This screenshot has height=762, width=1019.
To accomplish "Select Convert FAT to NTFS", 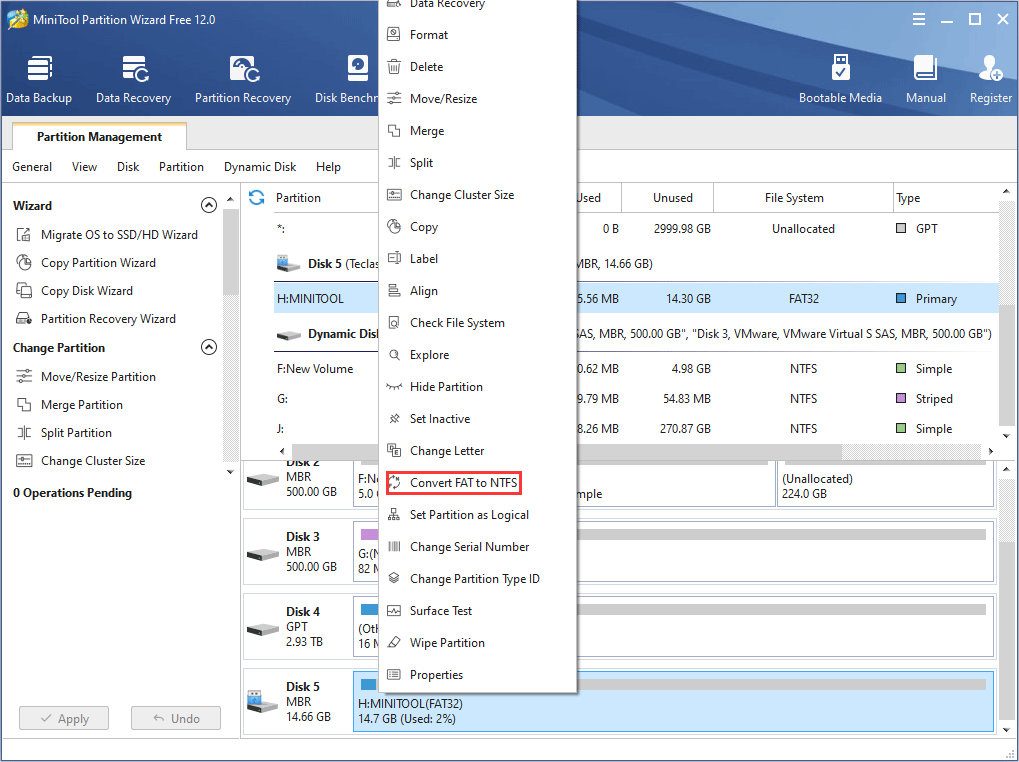I will click(478, 483).
